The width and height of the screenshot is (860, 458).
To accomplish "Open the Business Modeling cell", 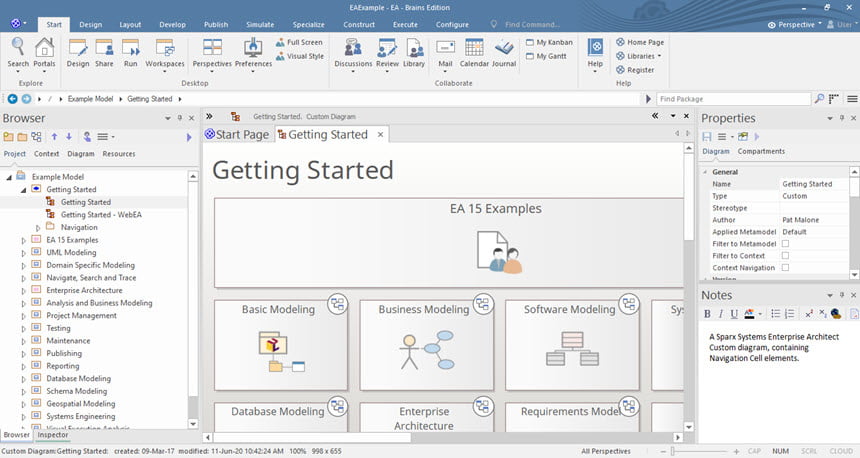I will [427, 345].
